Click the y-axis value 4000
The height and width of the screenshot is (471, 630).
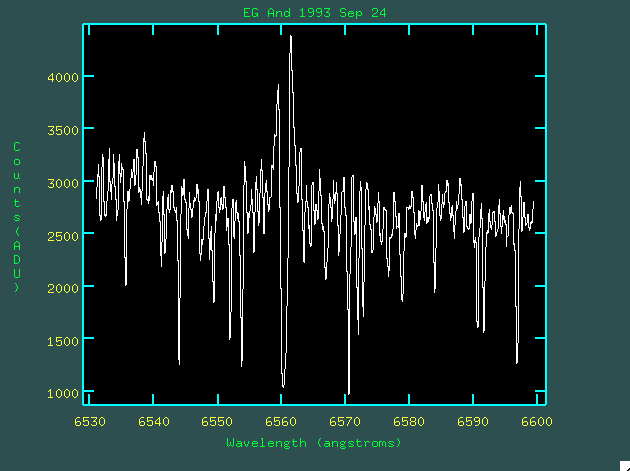[x=63, y=78]
